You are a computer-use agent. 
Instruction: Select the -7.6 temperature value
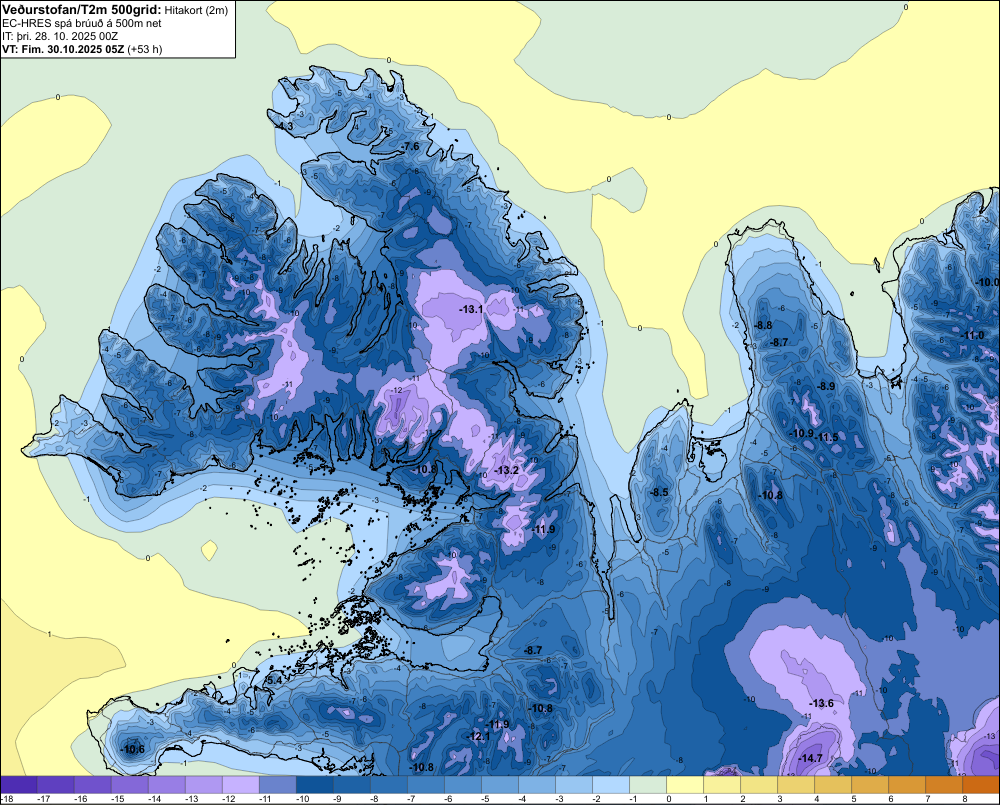pyautogui.click(x=411, y=147)
